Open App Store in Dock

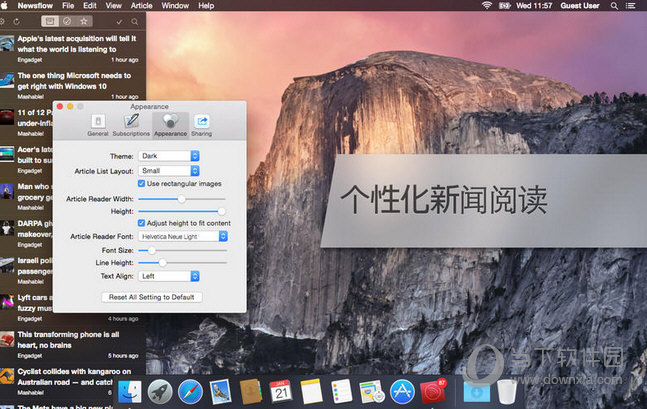(402, 392)
